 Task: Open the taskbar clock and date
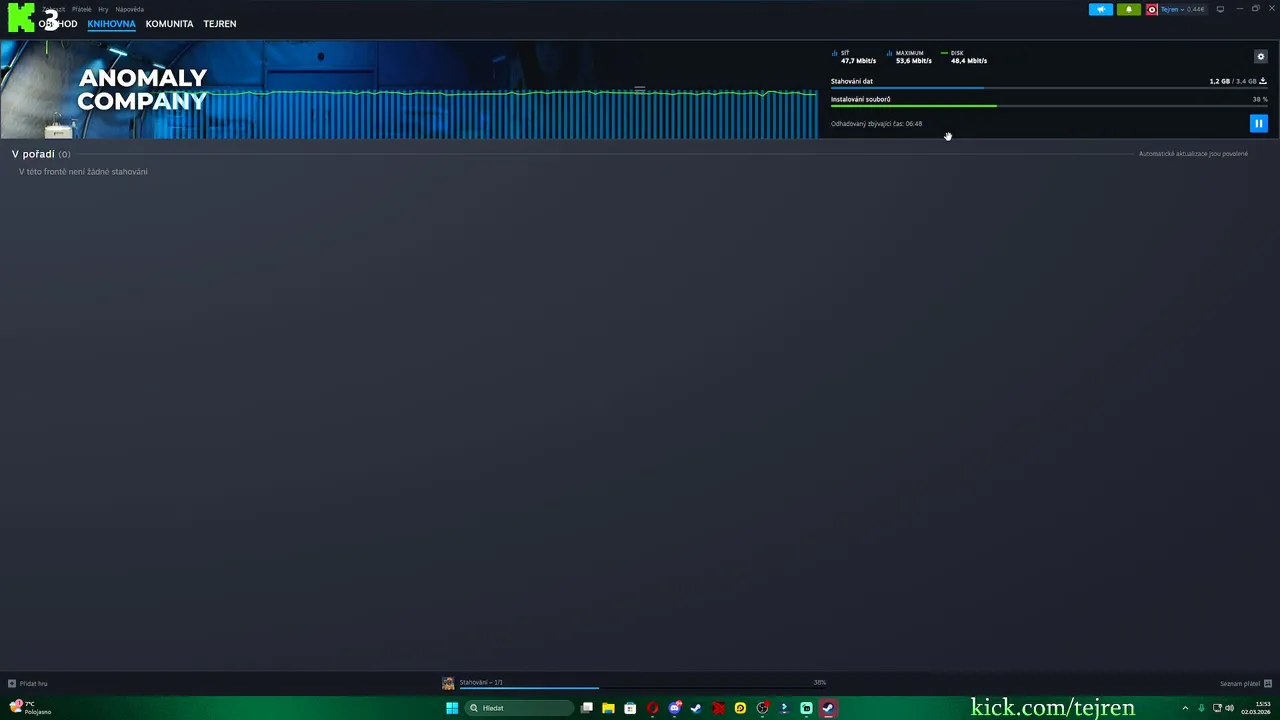1256,708
